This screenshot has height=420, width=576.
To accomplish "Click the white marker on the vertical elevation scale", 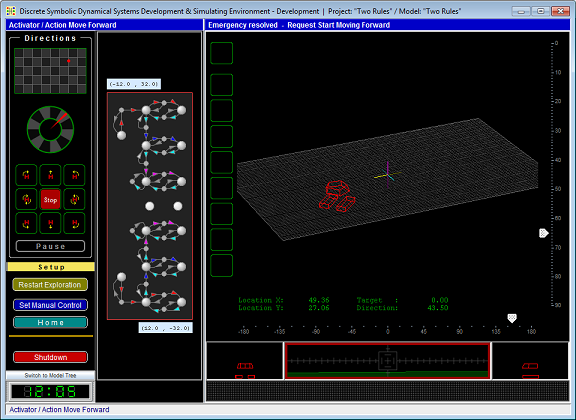I will (544, 233).
